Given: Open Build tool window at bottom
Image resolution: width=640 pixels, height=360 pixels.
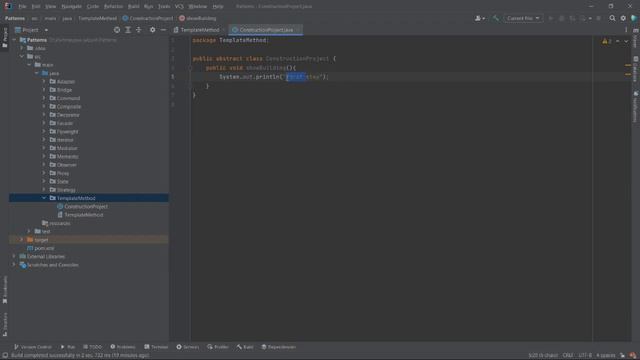Looking at the screenshot, I should click(x=245, y=347).
